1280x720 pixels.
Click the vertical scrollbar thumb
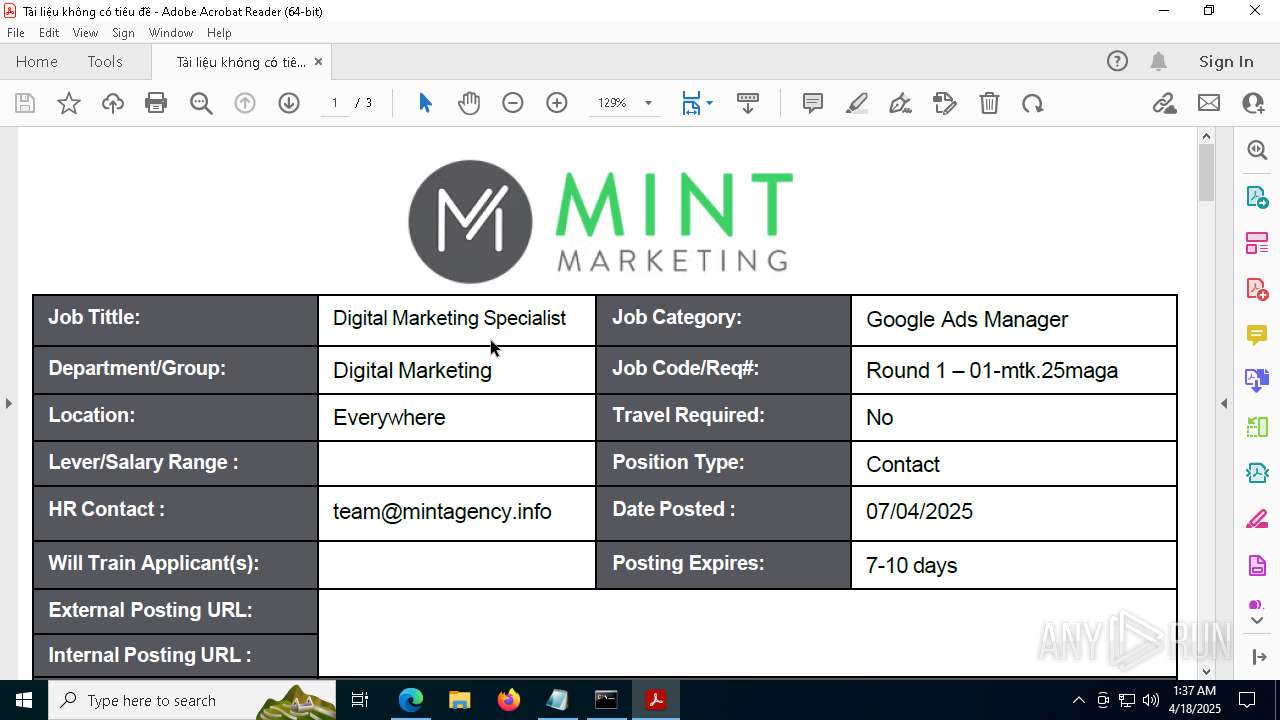pyautogui.click(x=1206, y=172)
